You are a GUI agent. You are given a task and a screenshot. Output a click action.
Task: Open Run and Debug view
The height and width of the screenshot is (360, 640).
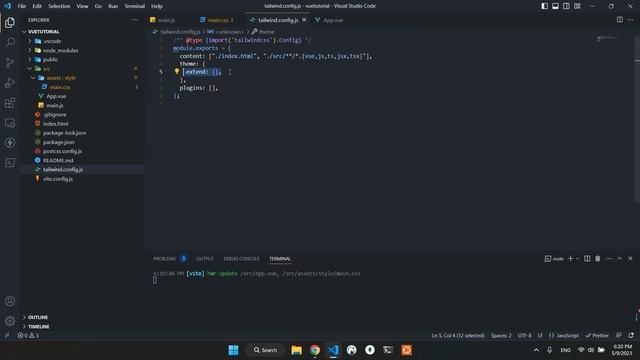10,82
